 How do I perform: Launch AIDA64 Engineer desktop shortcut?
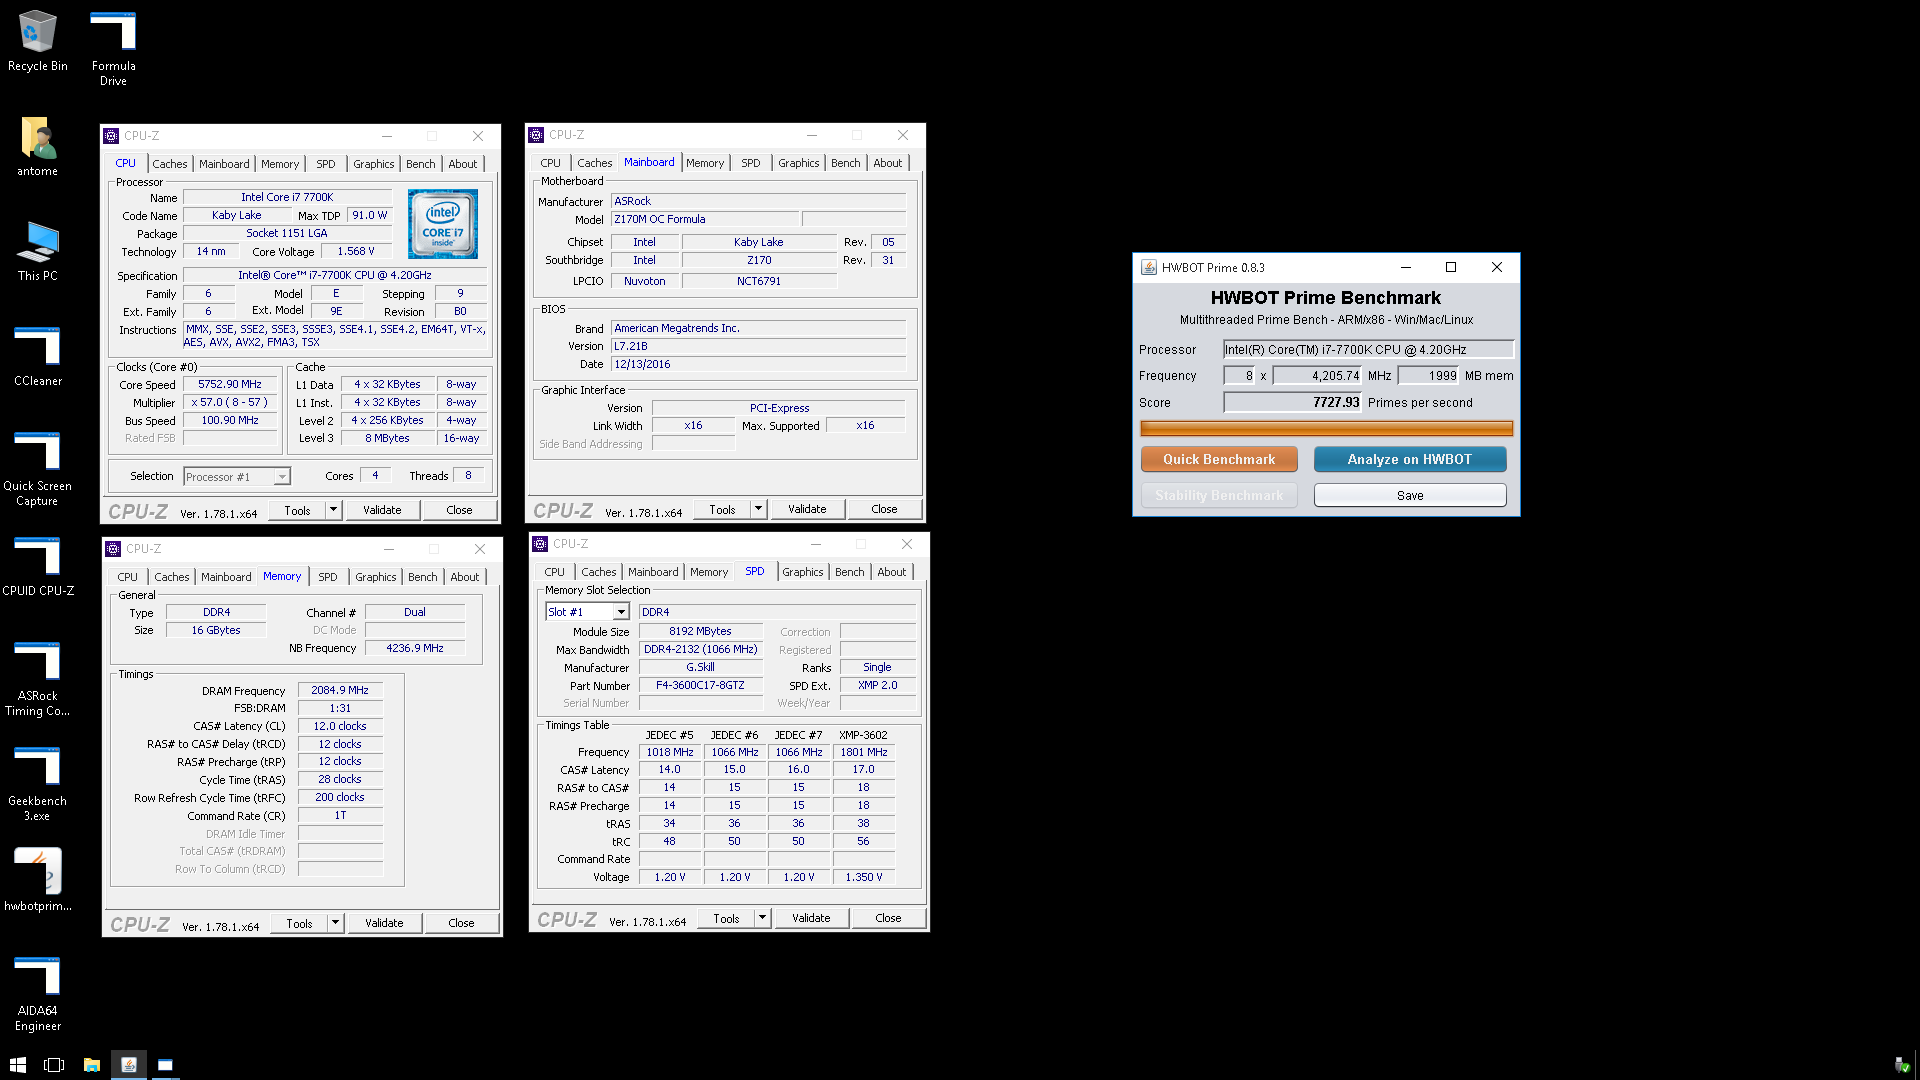pos(37,993)
